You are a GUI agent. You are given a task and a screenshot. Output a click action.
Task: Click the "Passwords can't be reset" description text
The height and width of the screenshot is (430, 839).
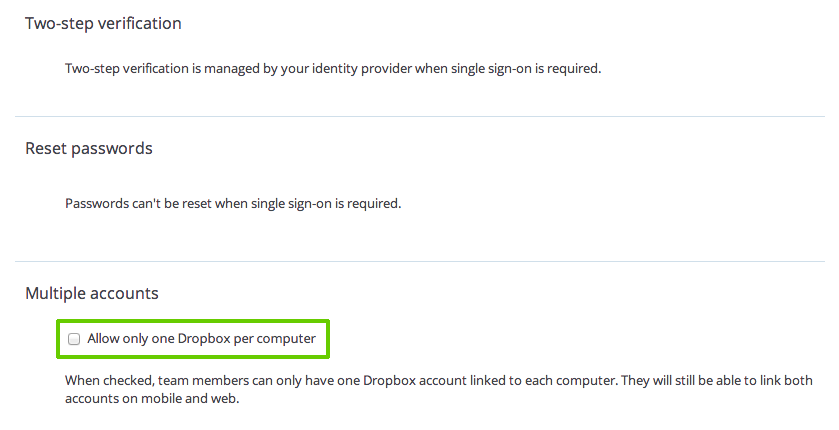click(232, 203)
